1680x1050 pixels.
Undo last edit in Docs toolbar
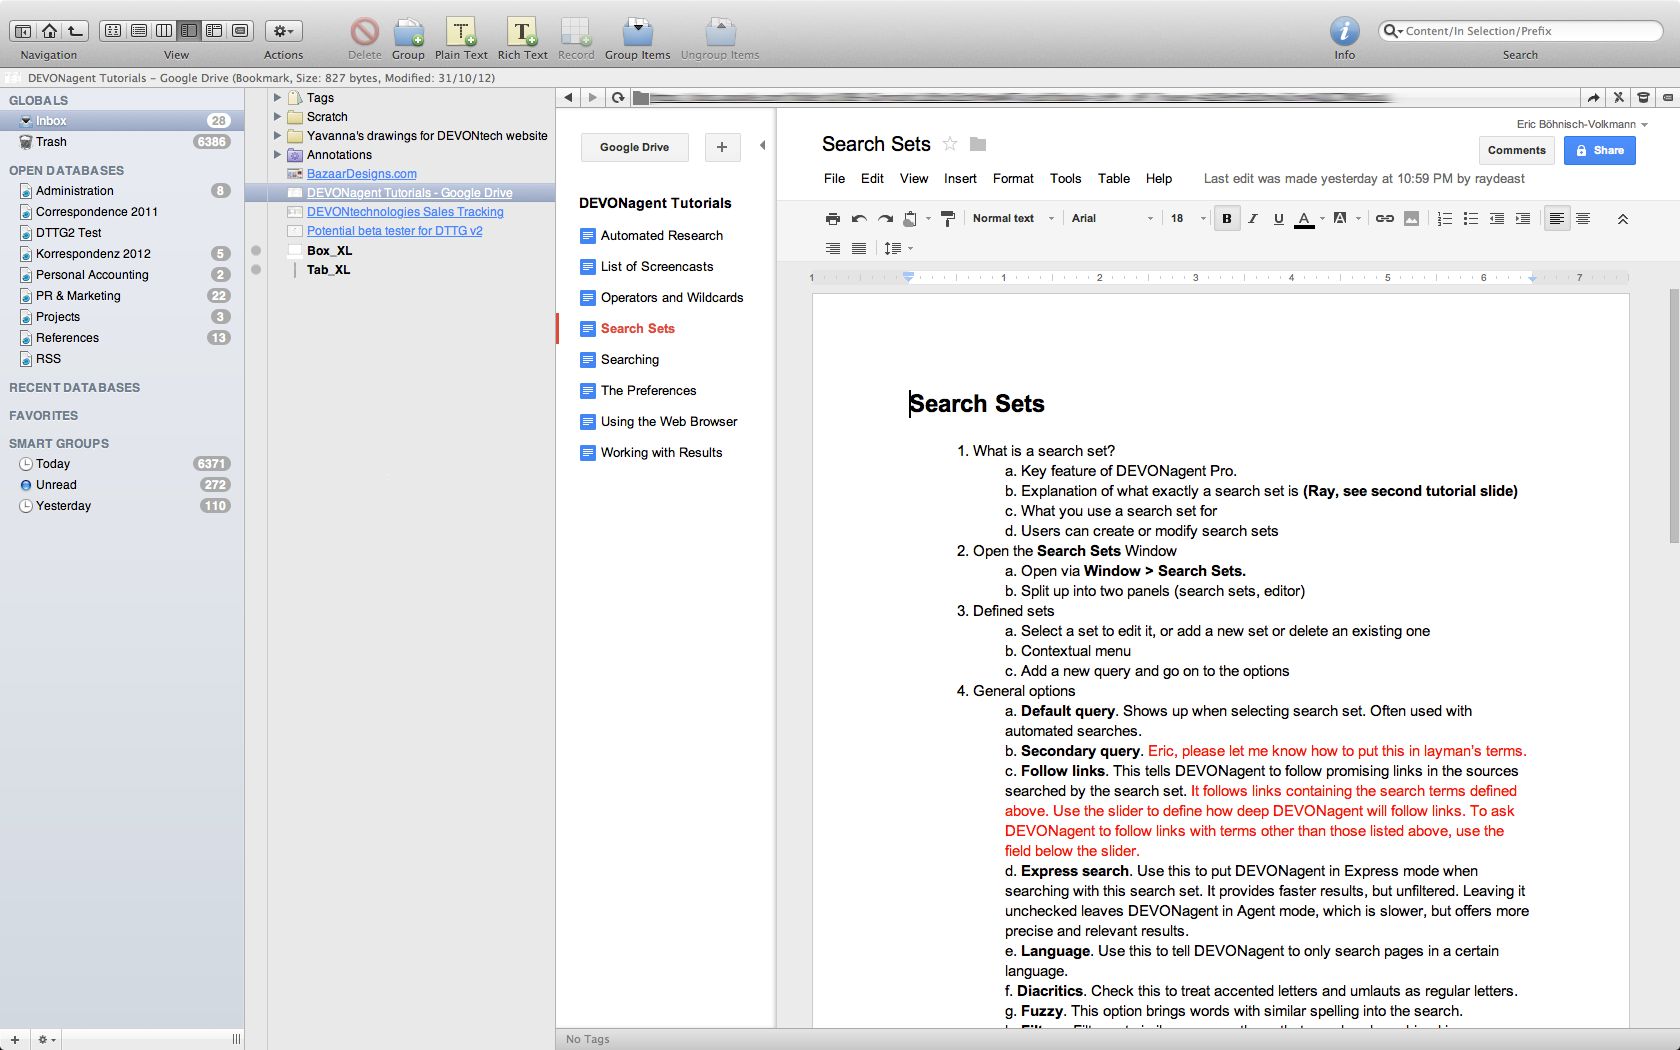(x=859, y=218)
